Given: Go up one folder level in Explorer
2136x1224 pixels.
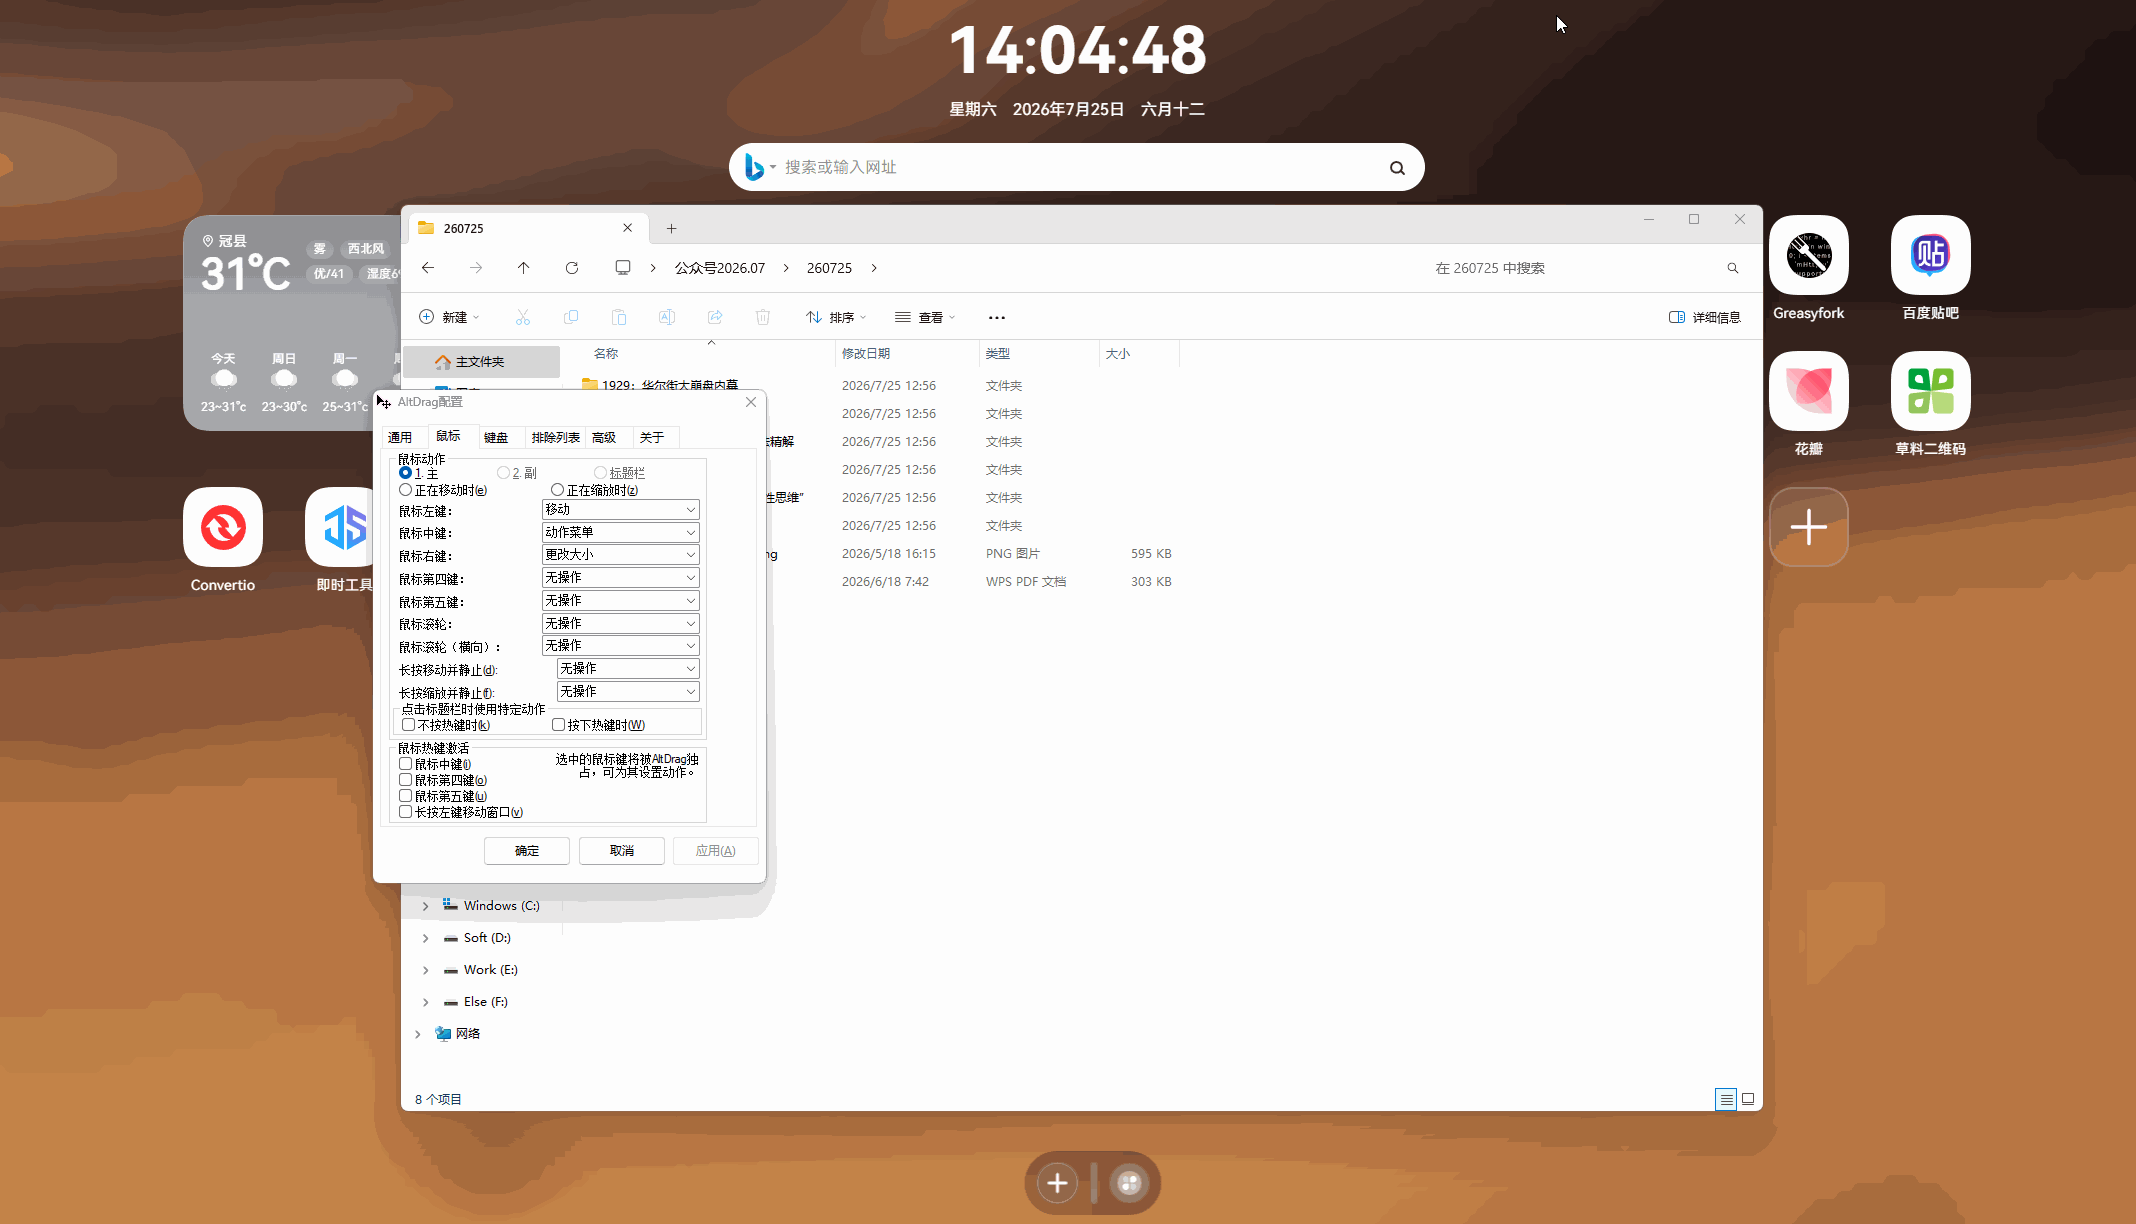Looking at the screenshot, I should (x=523, y=268).
